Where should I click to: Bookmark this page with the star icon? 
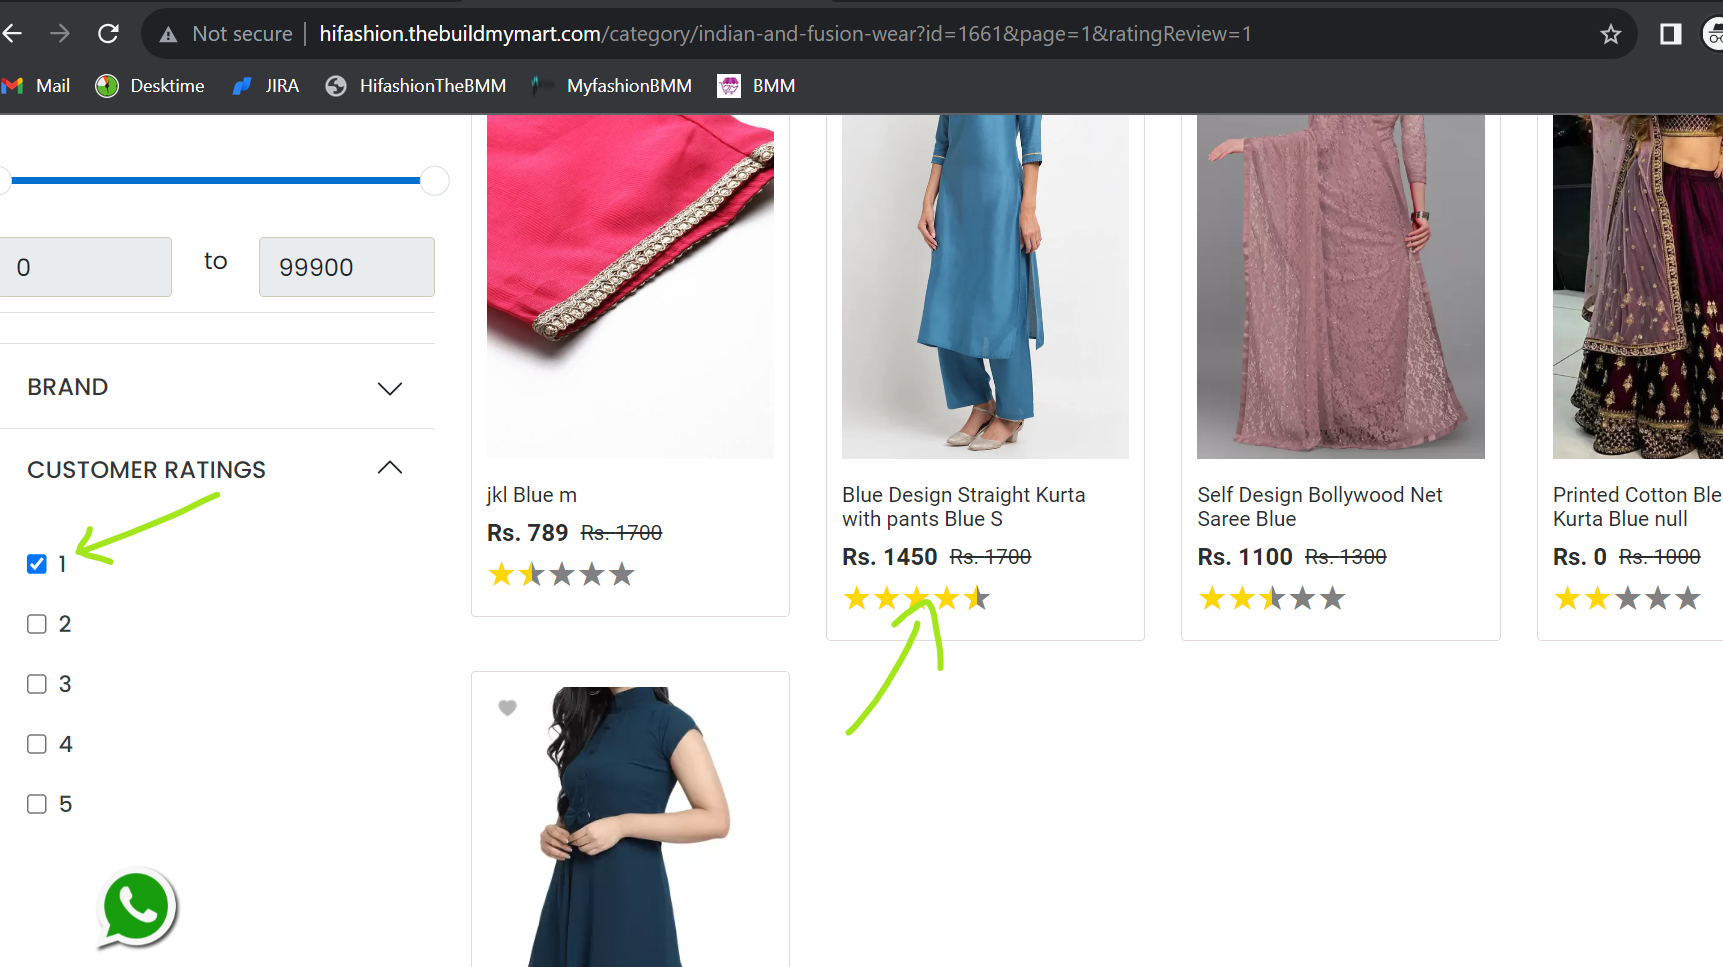(1610, 34)
